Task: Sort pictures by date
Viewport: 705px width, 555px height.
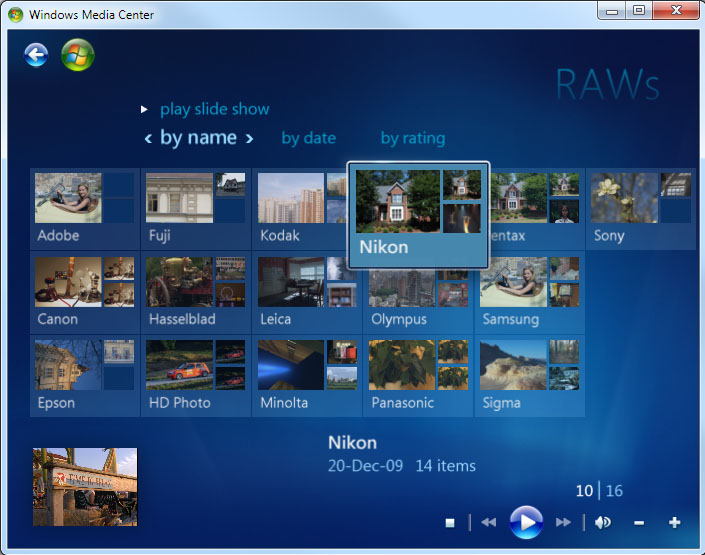Action: tap(308, 138)
